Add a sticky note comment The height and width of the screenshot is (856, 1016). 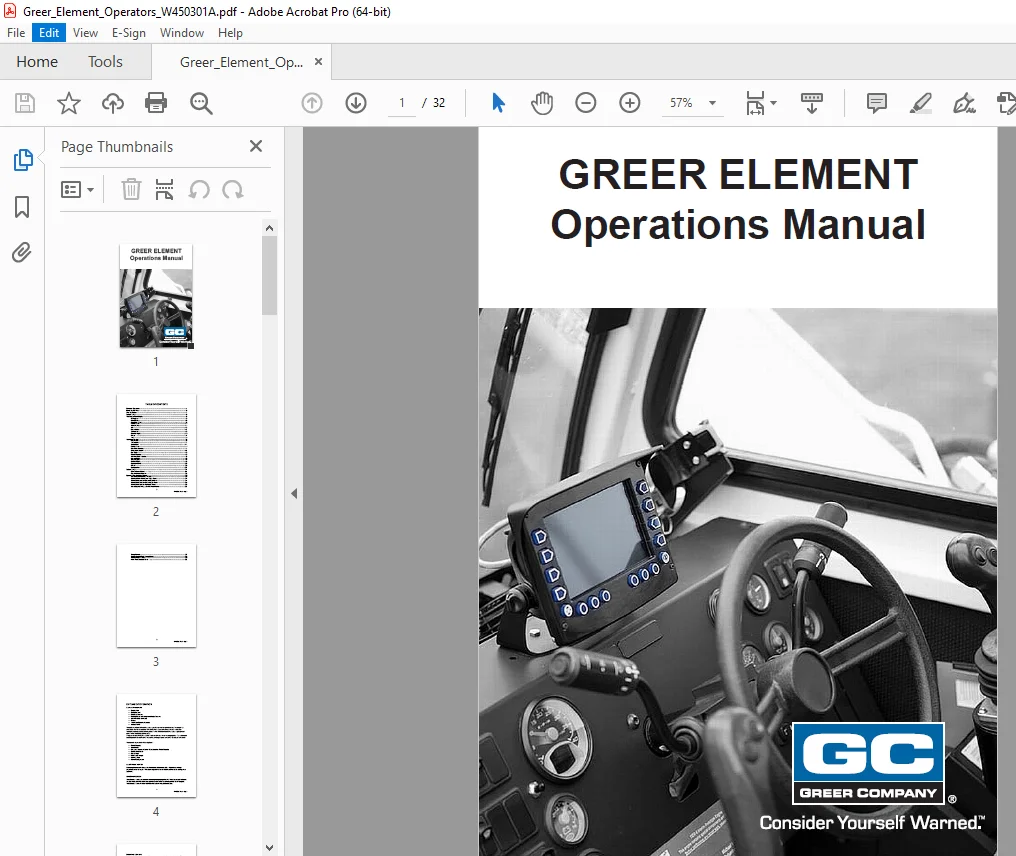(877, 102)
